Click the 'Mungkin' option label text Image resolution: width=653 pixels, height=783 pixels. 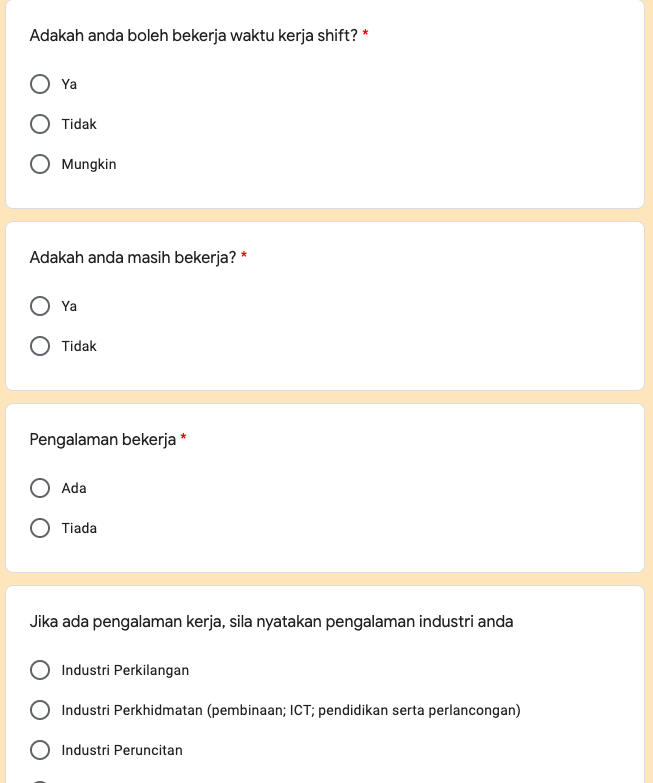tap(89, 164)
